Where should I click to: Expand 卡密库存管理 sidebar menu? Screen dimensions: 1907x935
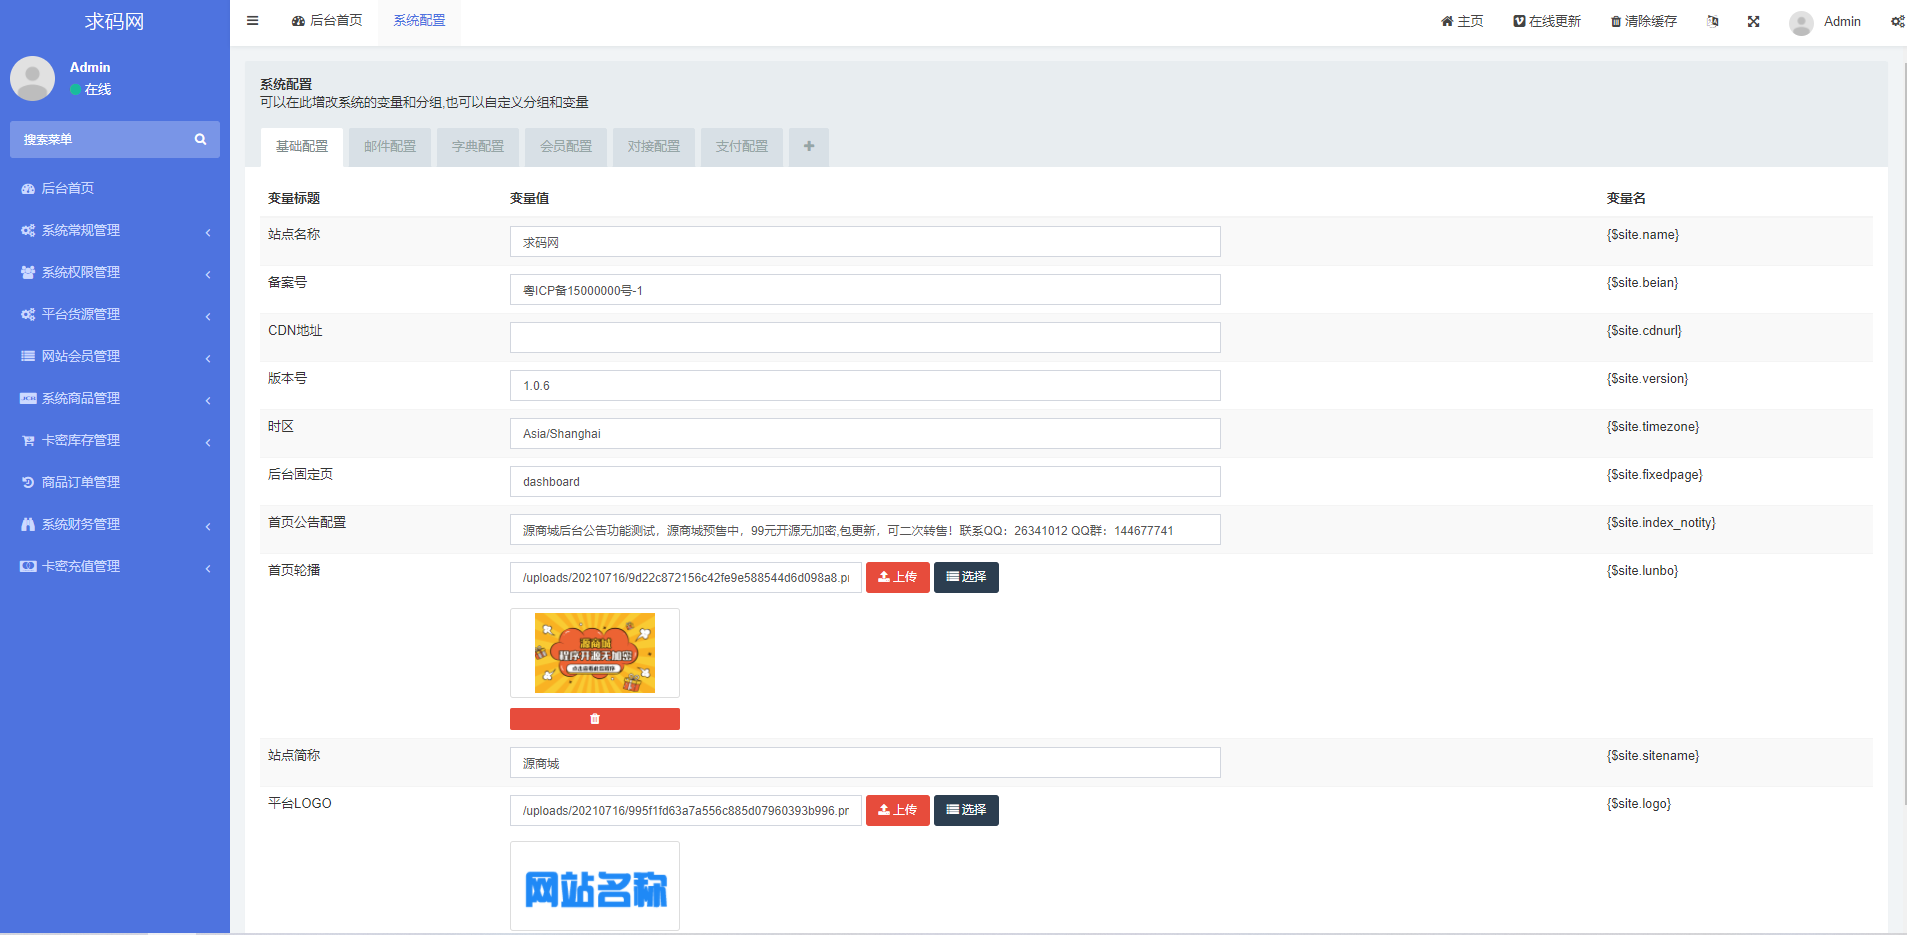[80, 441]
